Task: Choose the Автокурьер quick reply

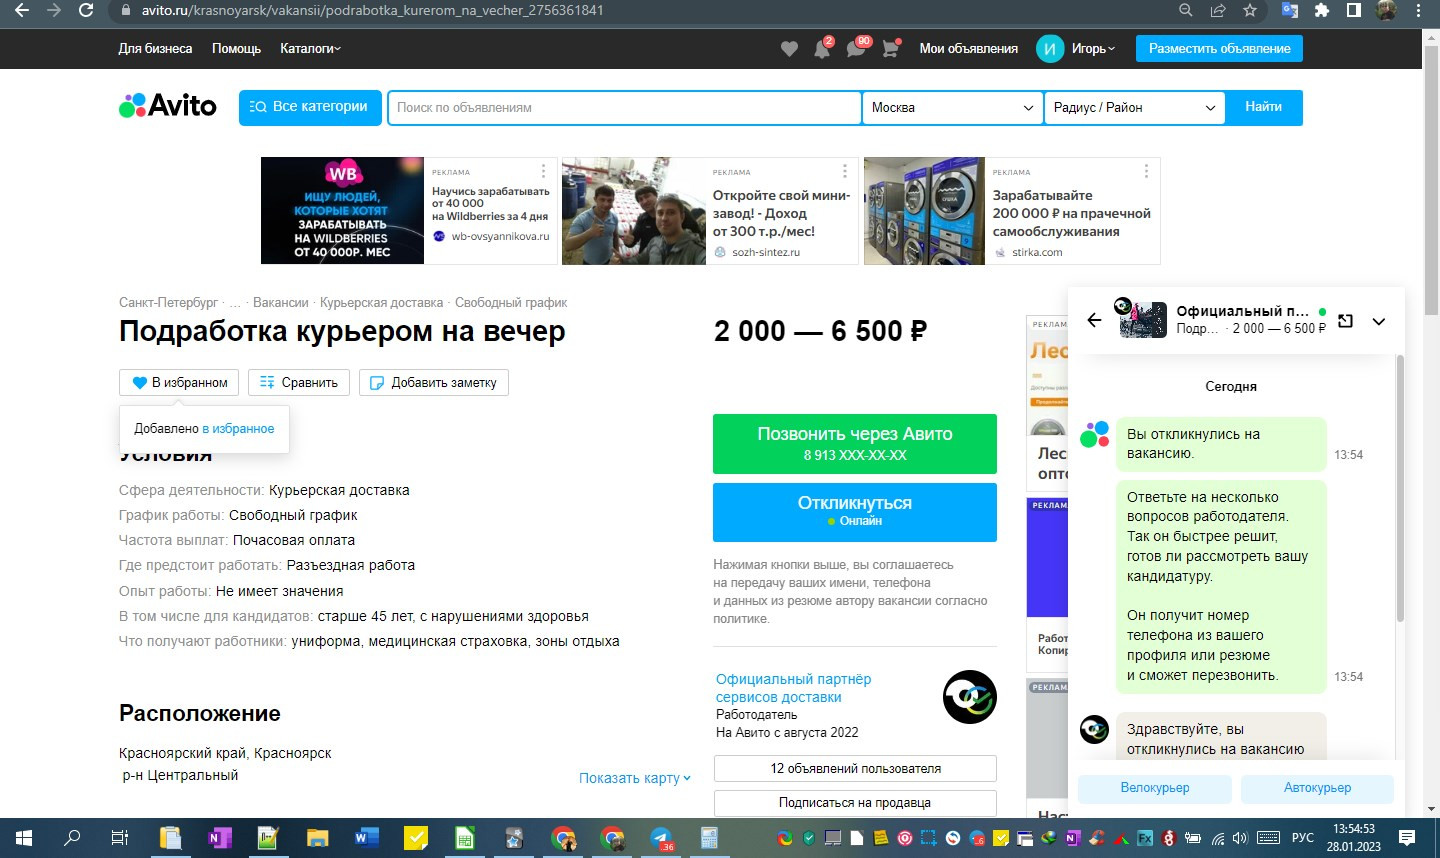Action: click(x=1317, y=788)
